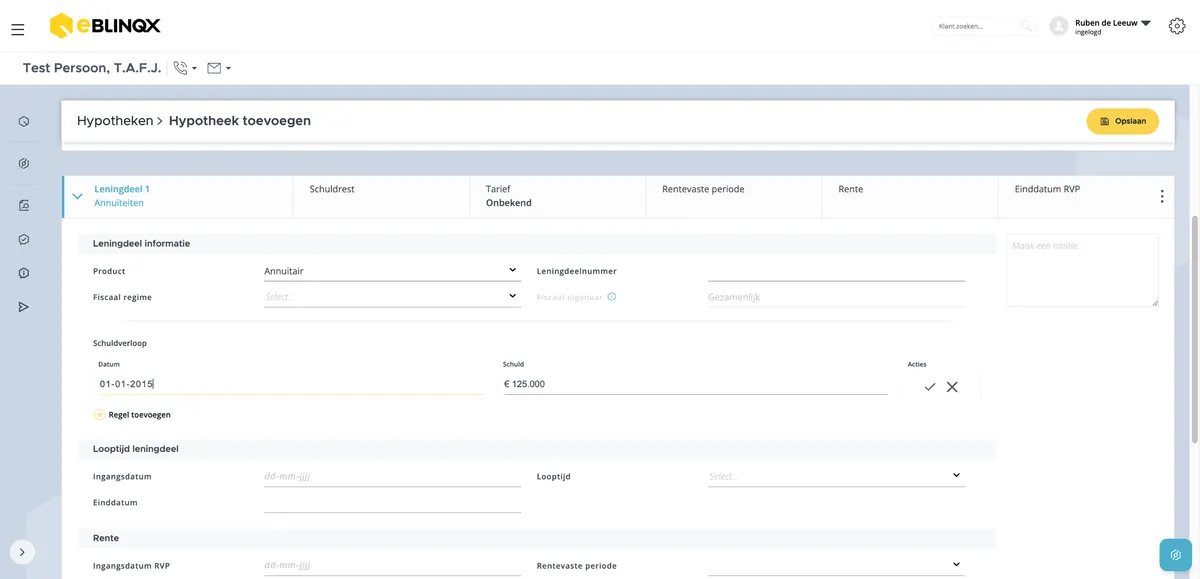Image resolution: width=1200 pixels, height=579 pixels.
Task: Click the Schuld field showing € 125.000
Action: coord(695,384)
